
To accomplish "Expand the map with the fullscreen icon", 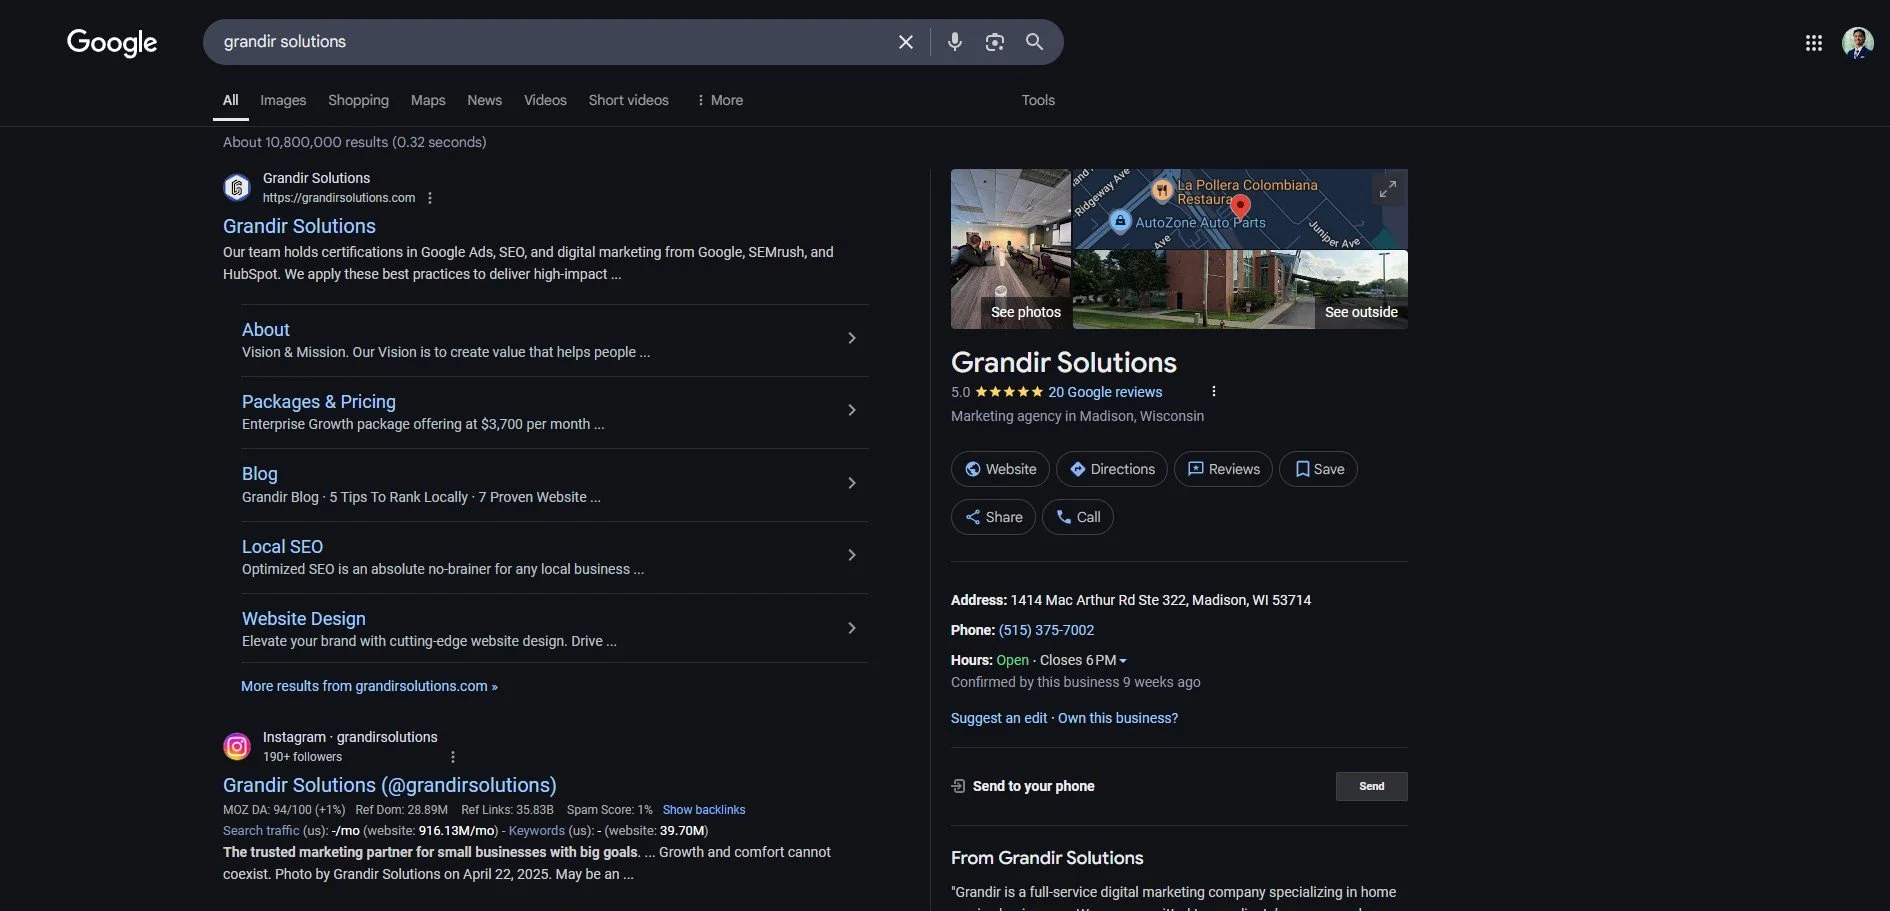I will (x=1388, y=188).
